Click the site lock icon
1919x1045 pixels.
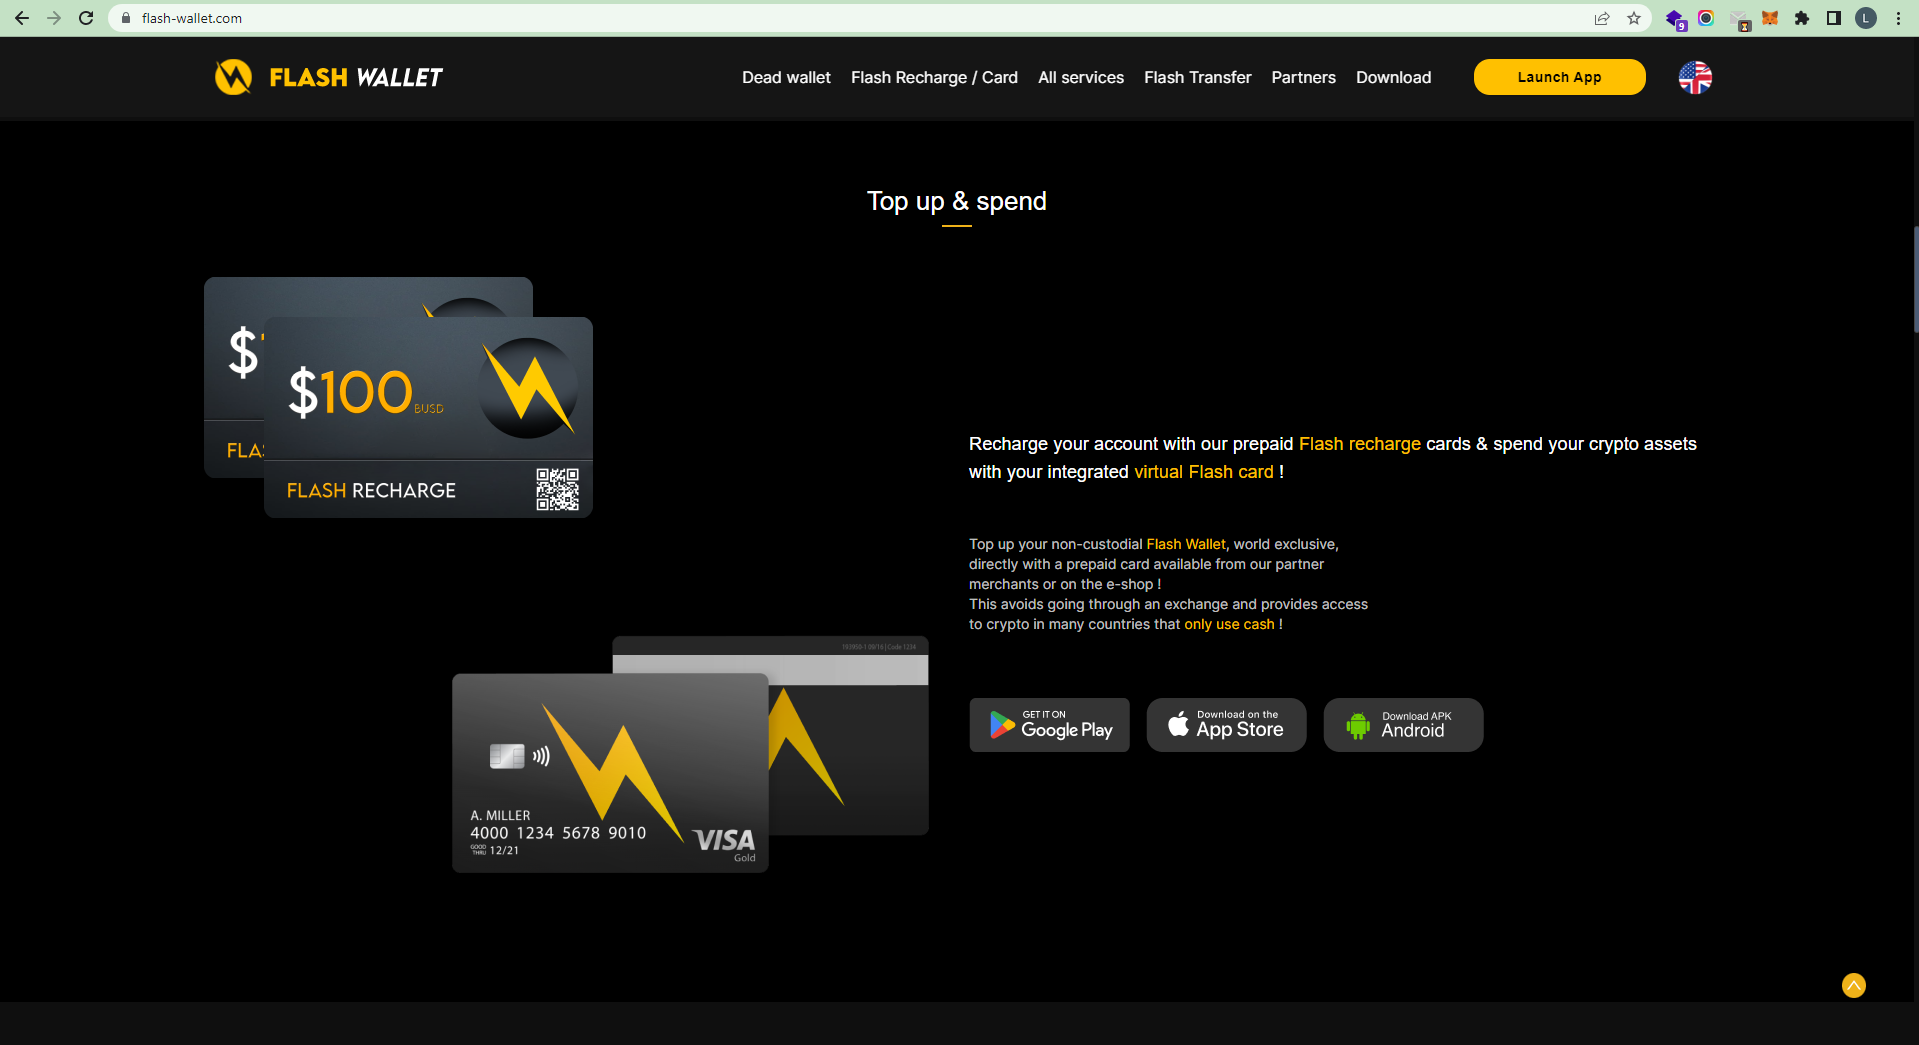(126, 18)
